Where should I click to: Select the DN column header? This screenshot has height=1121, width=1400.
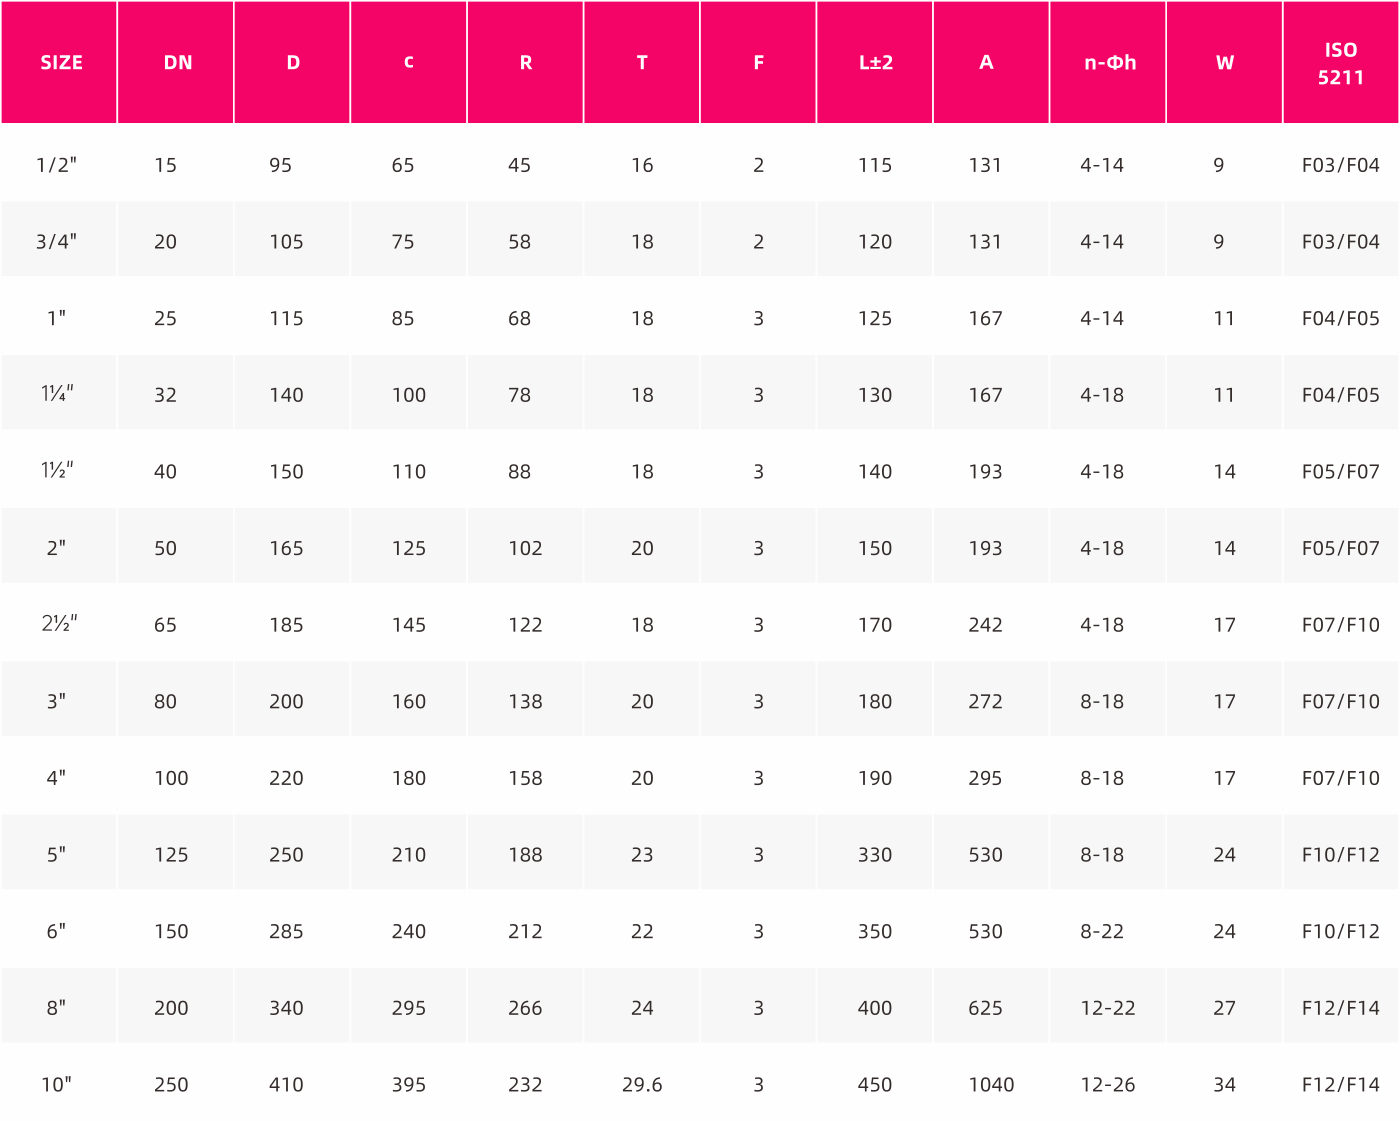(176, 62)
